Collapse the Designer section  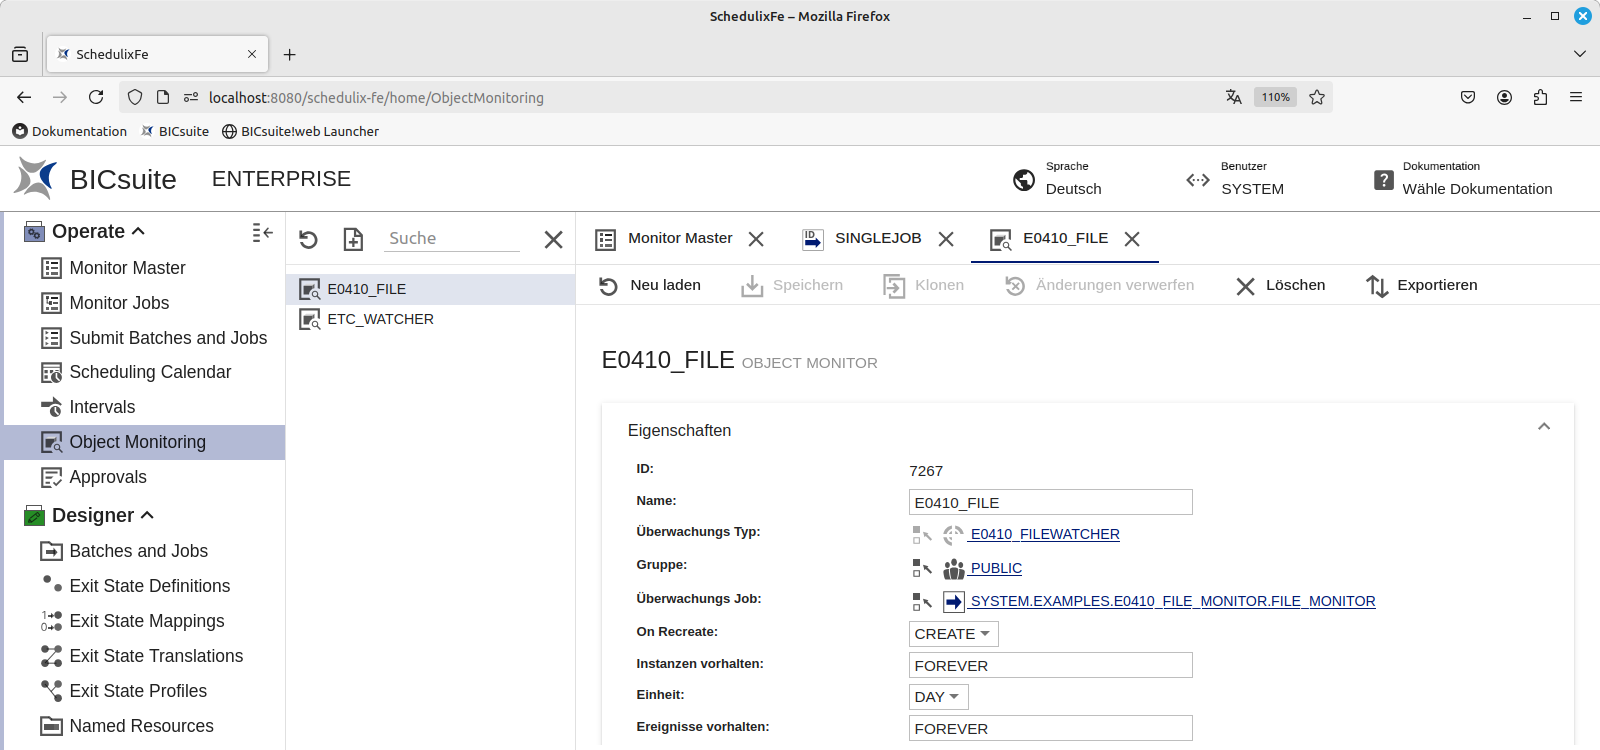(x=147, y=515)
